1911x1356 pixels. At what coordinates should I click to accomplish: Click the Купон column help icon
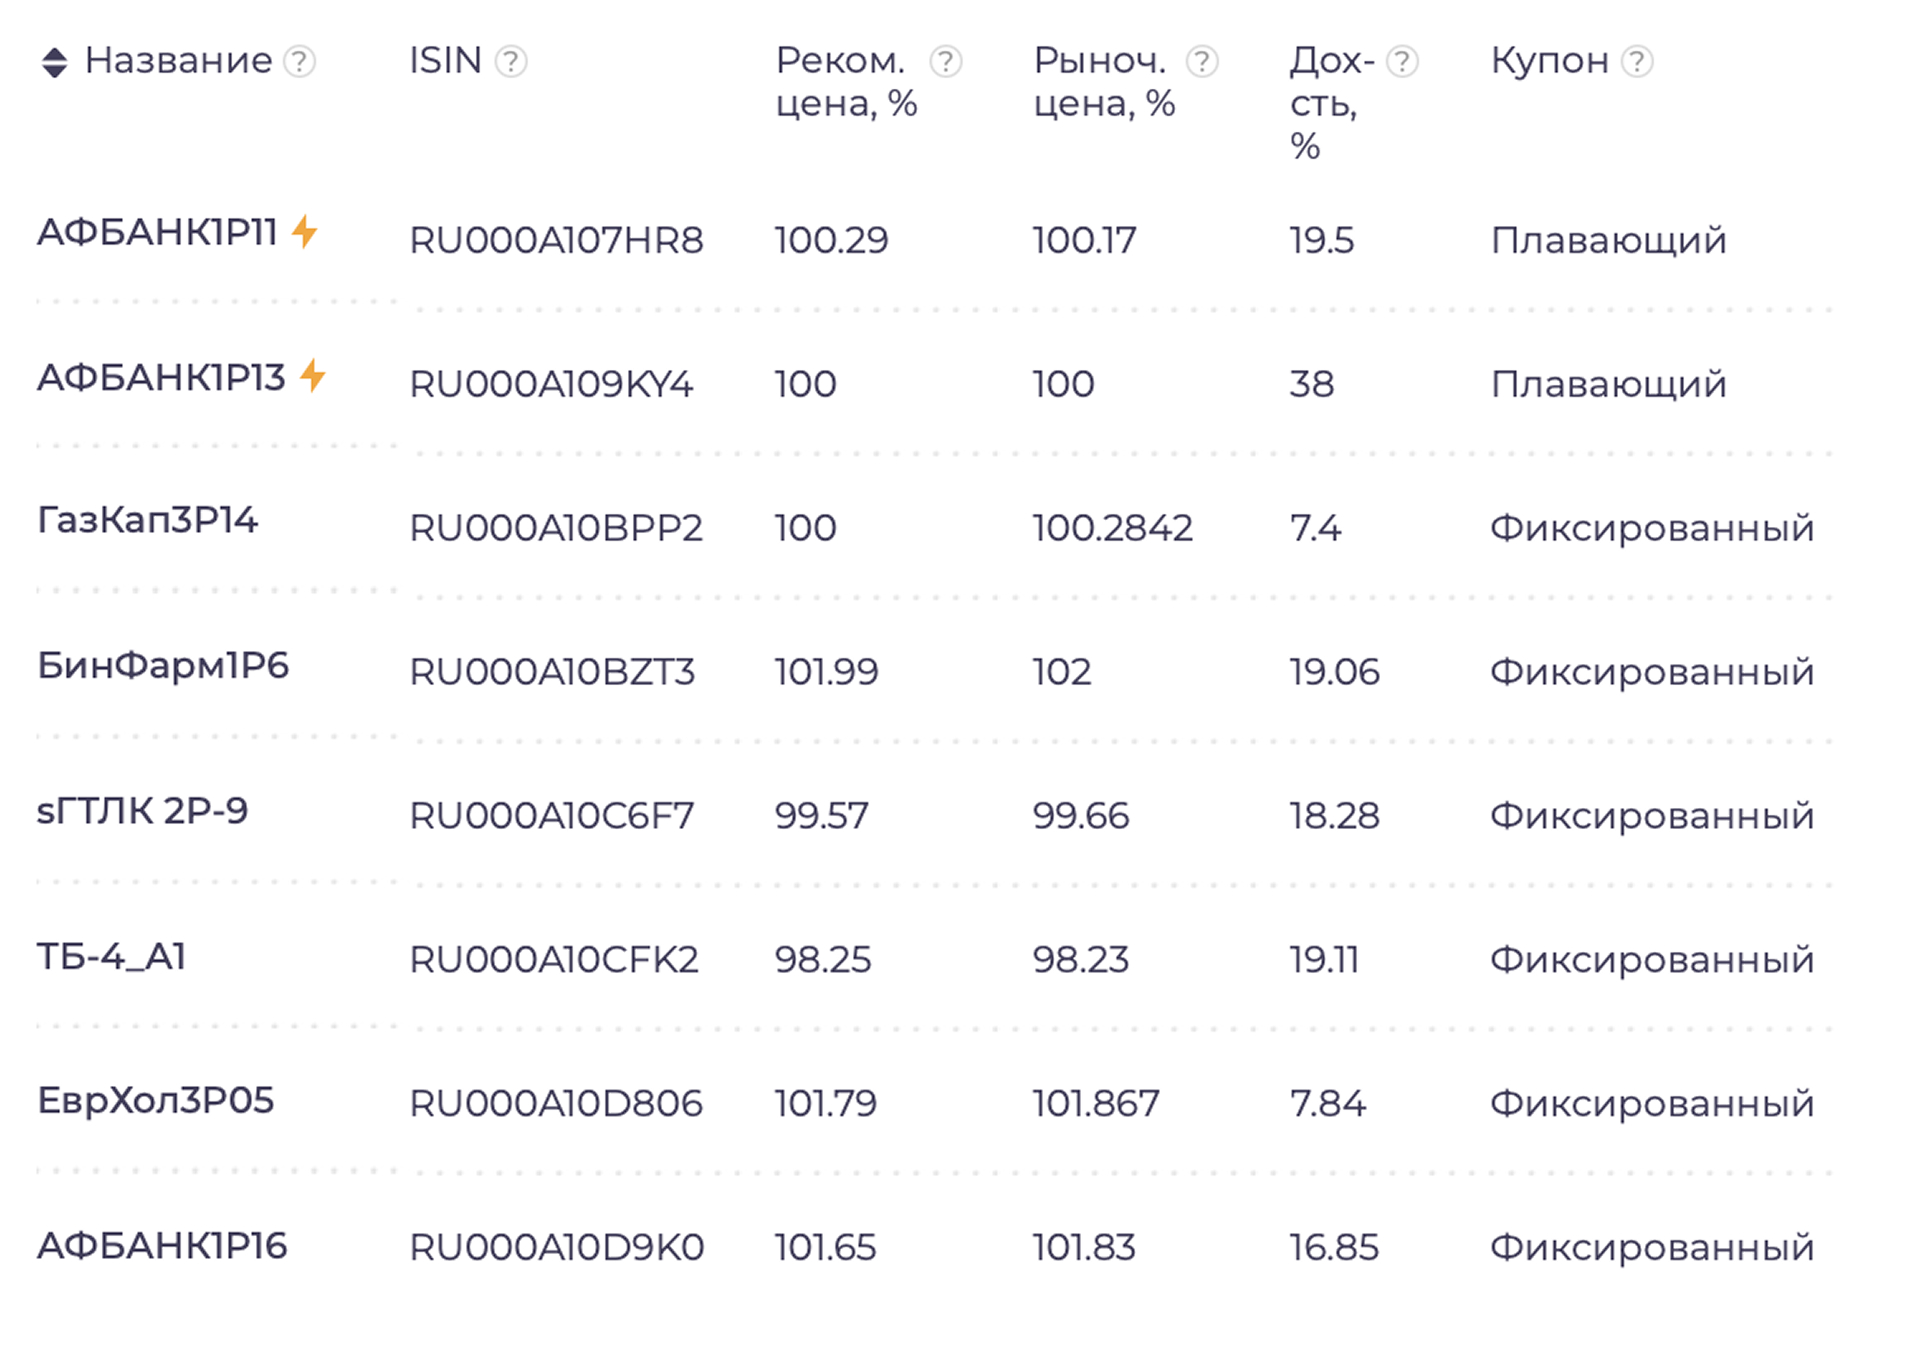tap(1636, 62)
